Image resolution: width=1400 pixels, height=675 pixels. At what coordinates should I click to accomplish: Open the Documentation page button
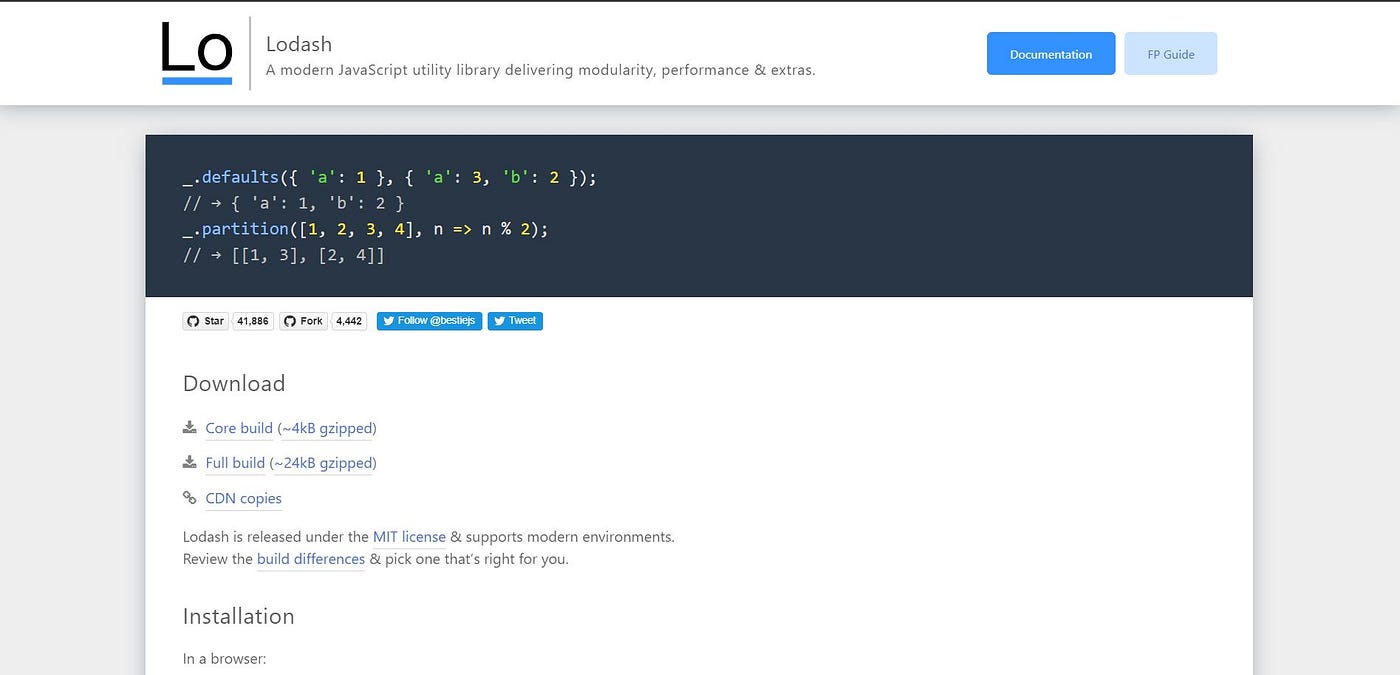(x=1051, y=54)
